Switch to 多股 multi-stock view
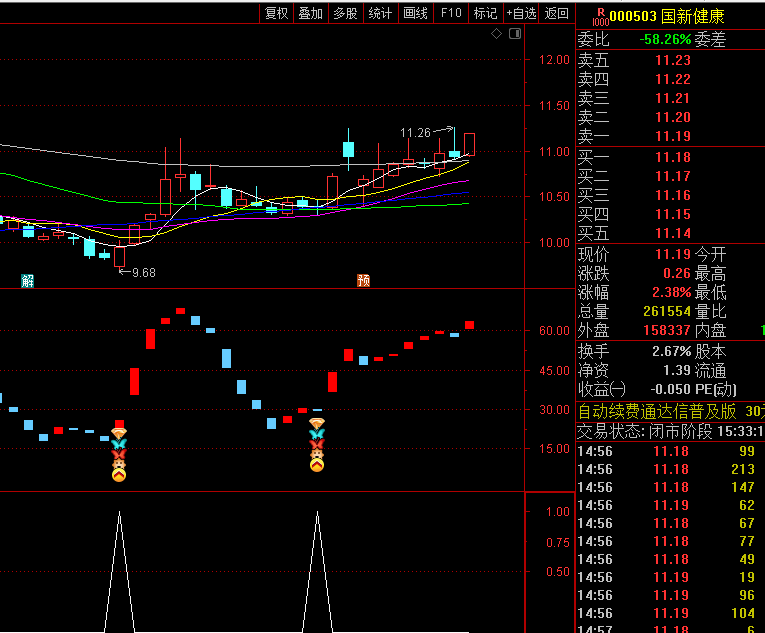The width and height of the screenshot is (765, 633). coord(345,13)
